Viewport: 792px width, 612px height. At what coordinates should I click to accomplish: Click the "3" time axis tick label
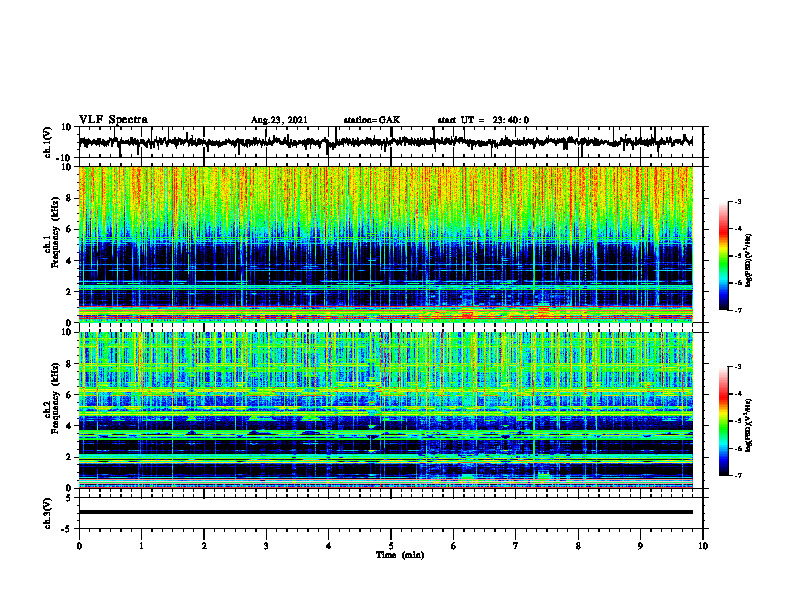click(266, 546)
